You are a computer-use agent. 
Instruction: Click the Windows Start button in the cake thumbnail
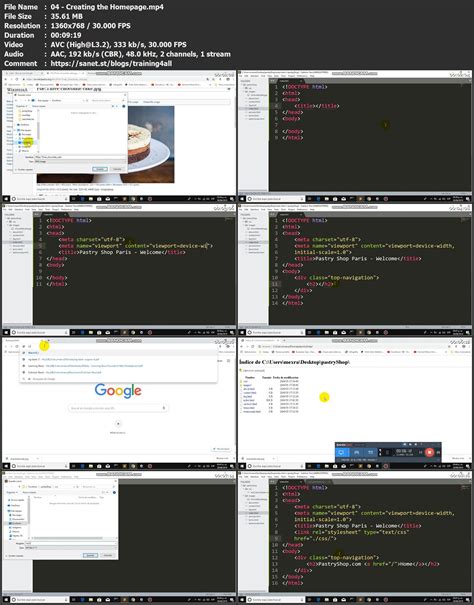pos(6,199)
